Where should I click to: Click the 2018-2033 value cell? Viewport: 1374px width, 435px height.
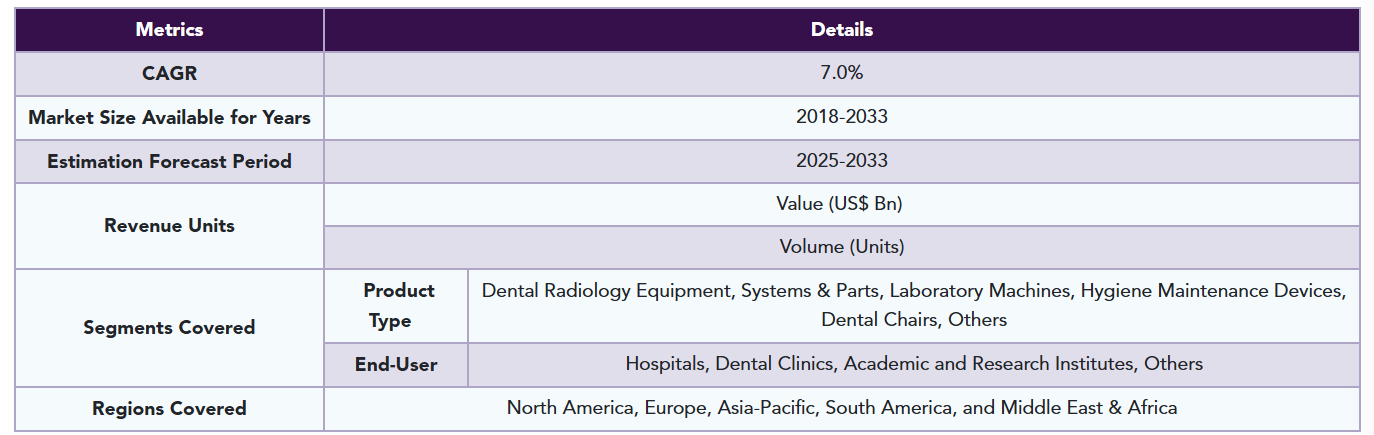coord(841,117)
